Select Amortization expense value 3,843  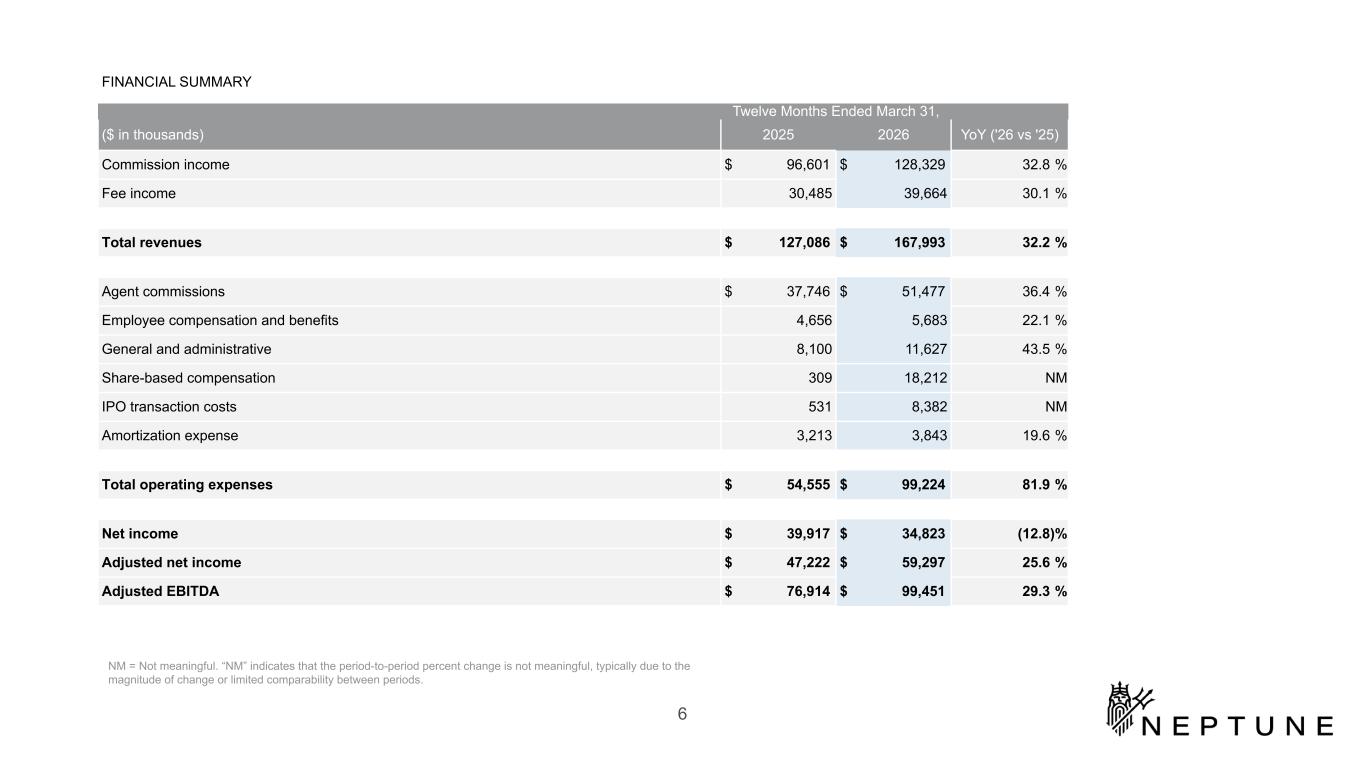click(927, 437)
